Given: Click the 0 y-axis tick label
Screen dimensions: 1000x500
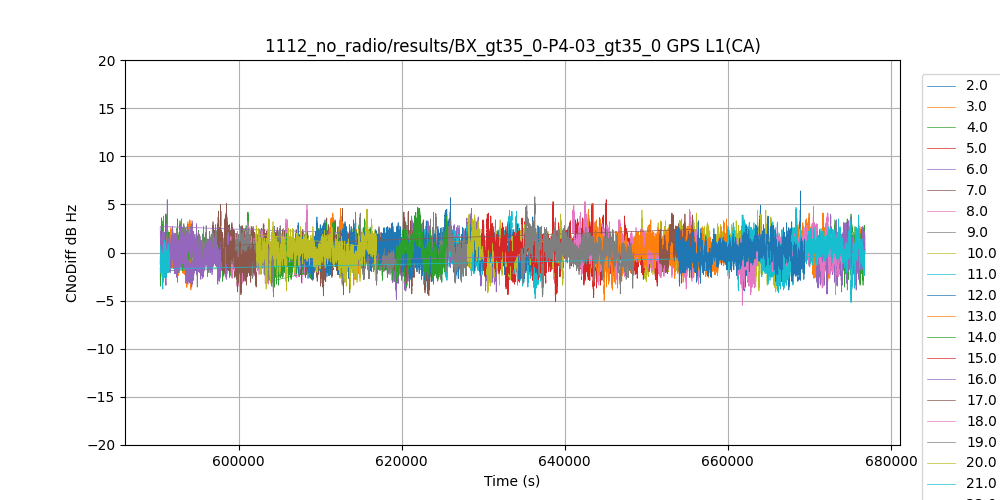Looking at the screenshot, I should click(111, 253).
